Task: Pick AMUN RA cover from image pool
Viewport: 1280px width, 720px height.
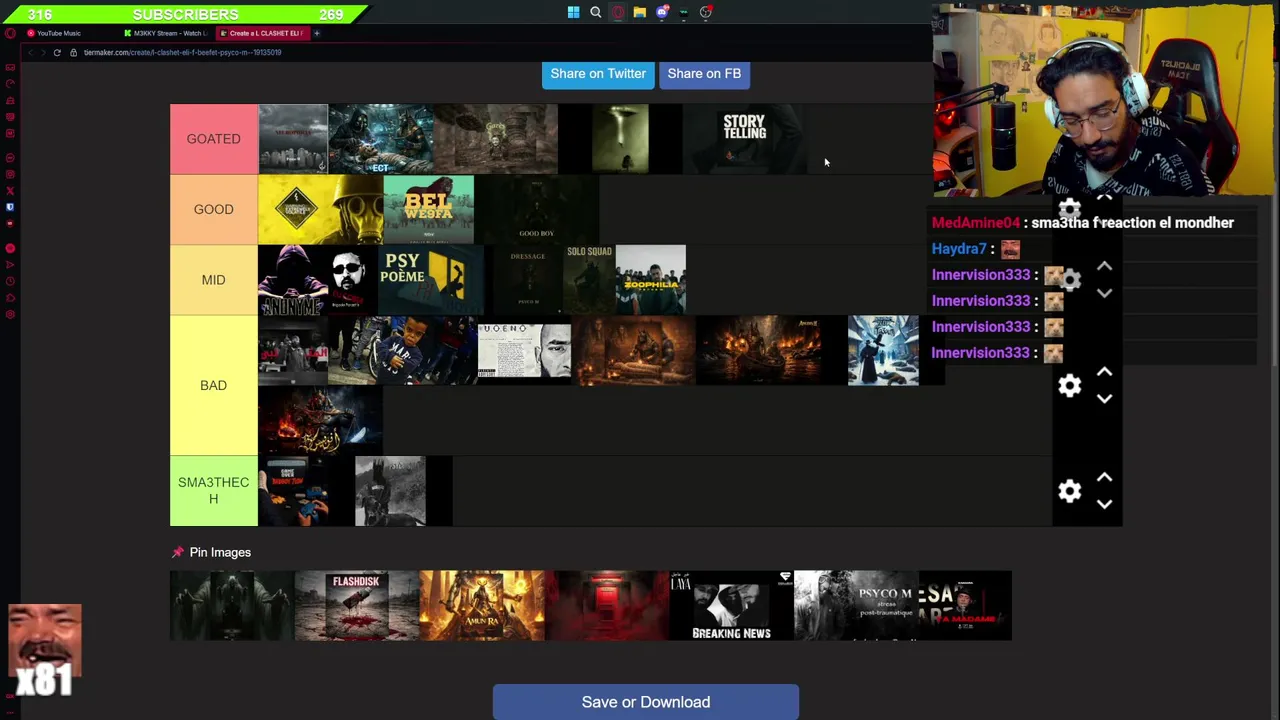Action: click(x=482, y=605)
